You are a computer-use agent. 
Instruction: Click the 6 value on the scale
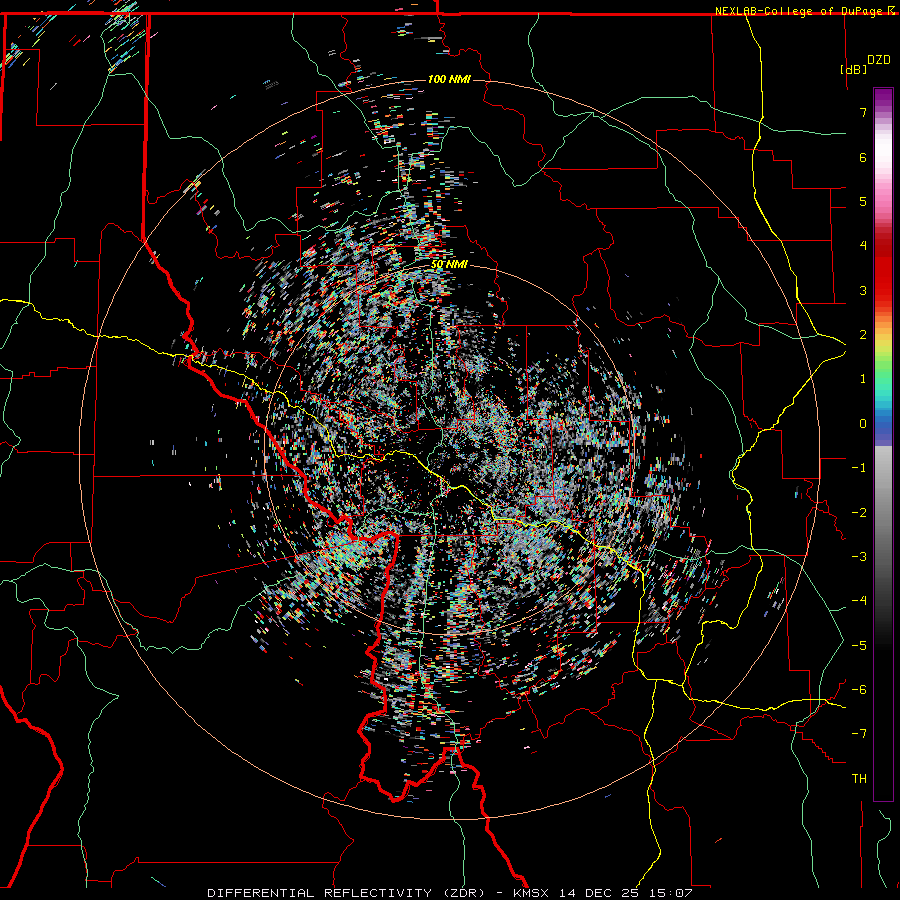(863, 157)
